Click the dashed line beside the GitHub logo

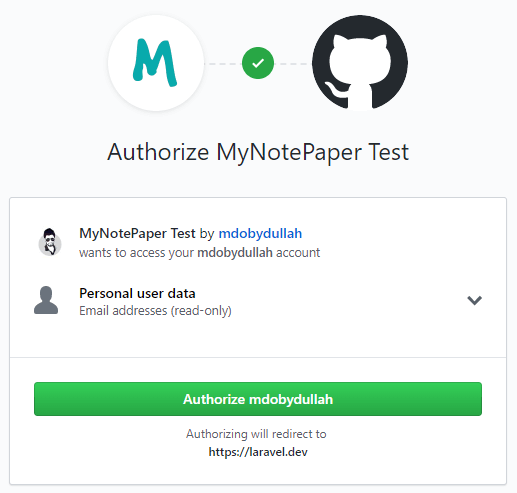point(293,63)
